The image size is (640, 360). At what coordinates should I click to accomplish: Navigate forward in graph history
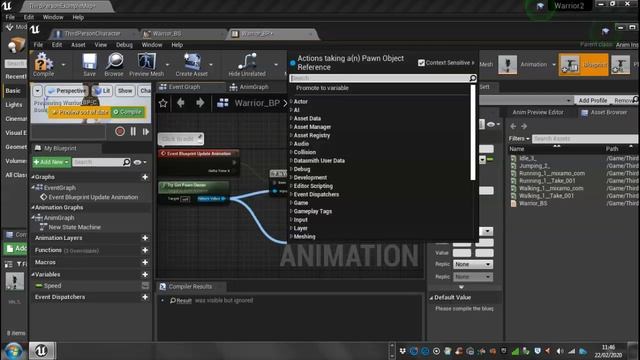click(x=200, y=103)
